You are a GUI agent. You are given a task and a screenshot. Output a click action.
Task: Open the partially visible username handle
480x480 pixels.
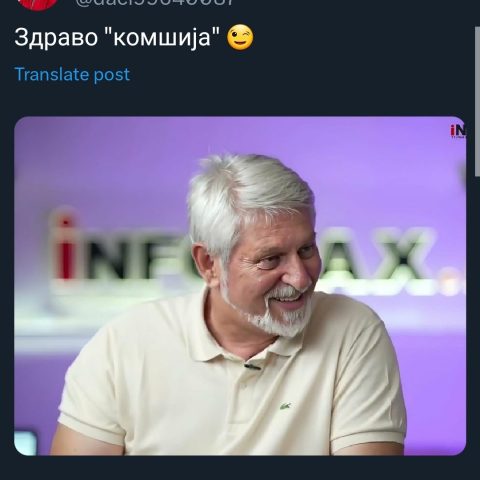154,3
